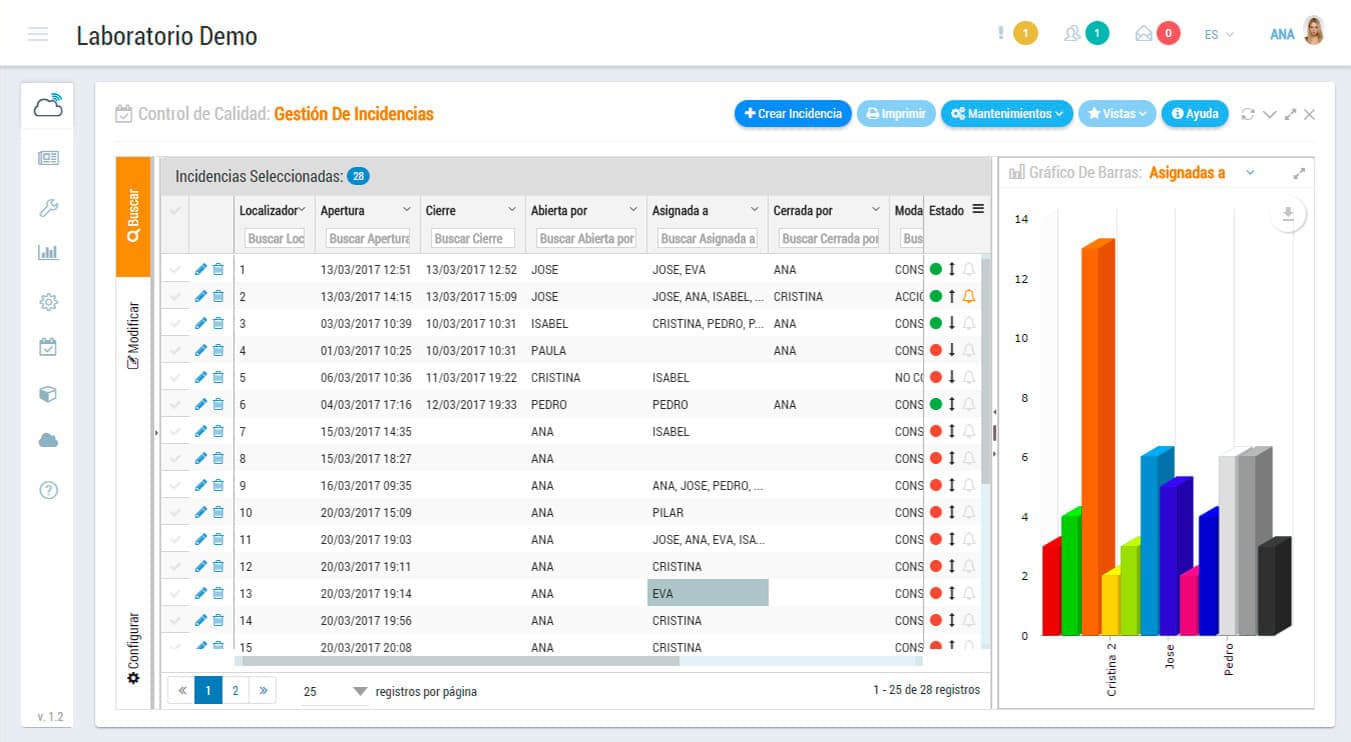Refresh the Gestión De Incidencias panel
Viewport: 1351px width, 742px height.
click(1247, 114)
